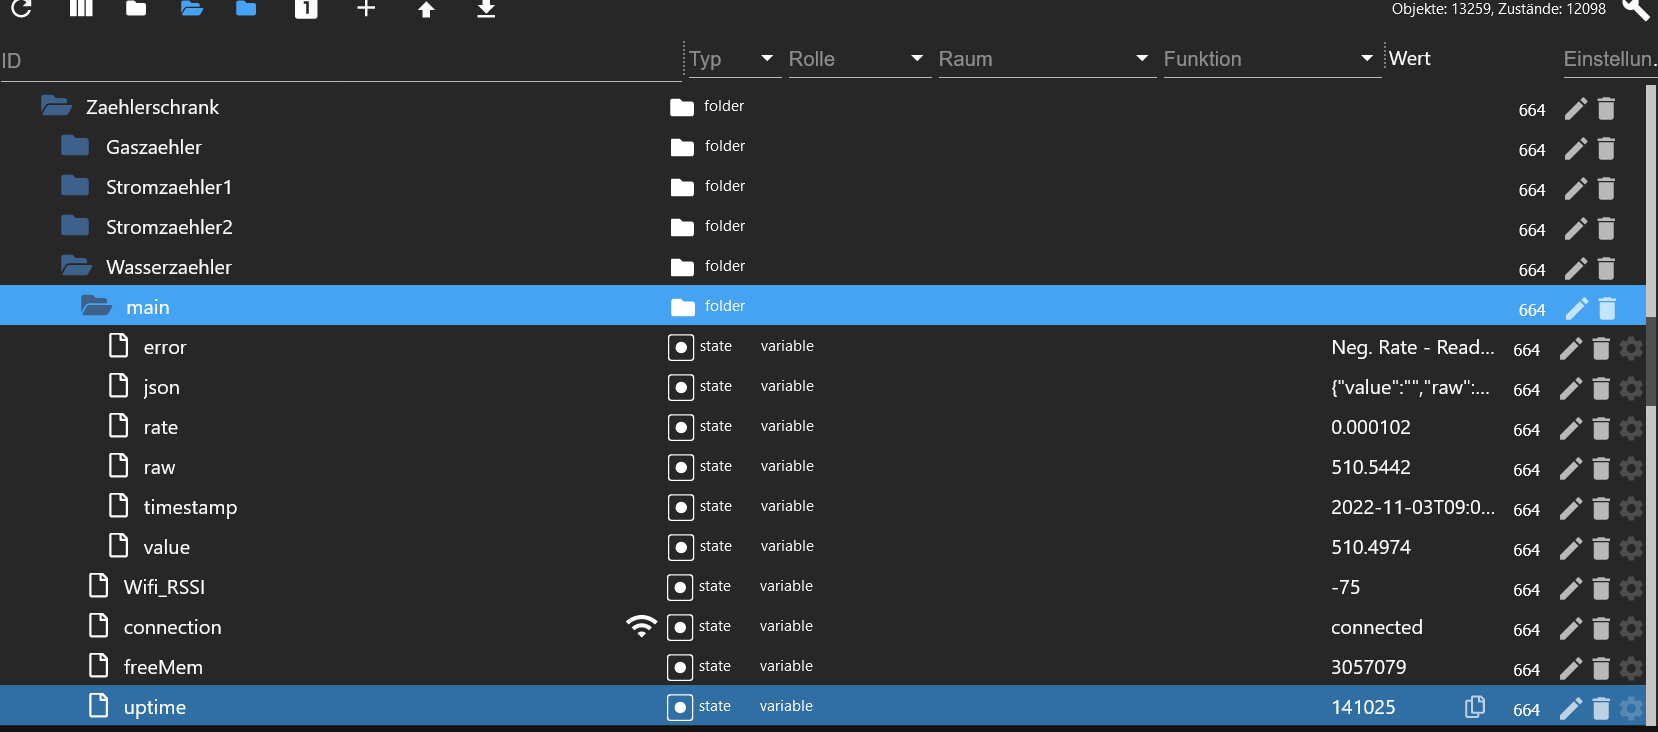1658x732 pixels.
Task: Click the timestamp value 2022-11-03T09:0...
Action: point(1413,507)
